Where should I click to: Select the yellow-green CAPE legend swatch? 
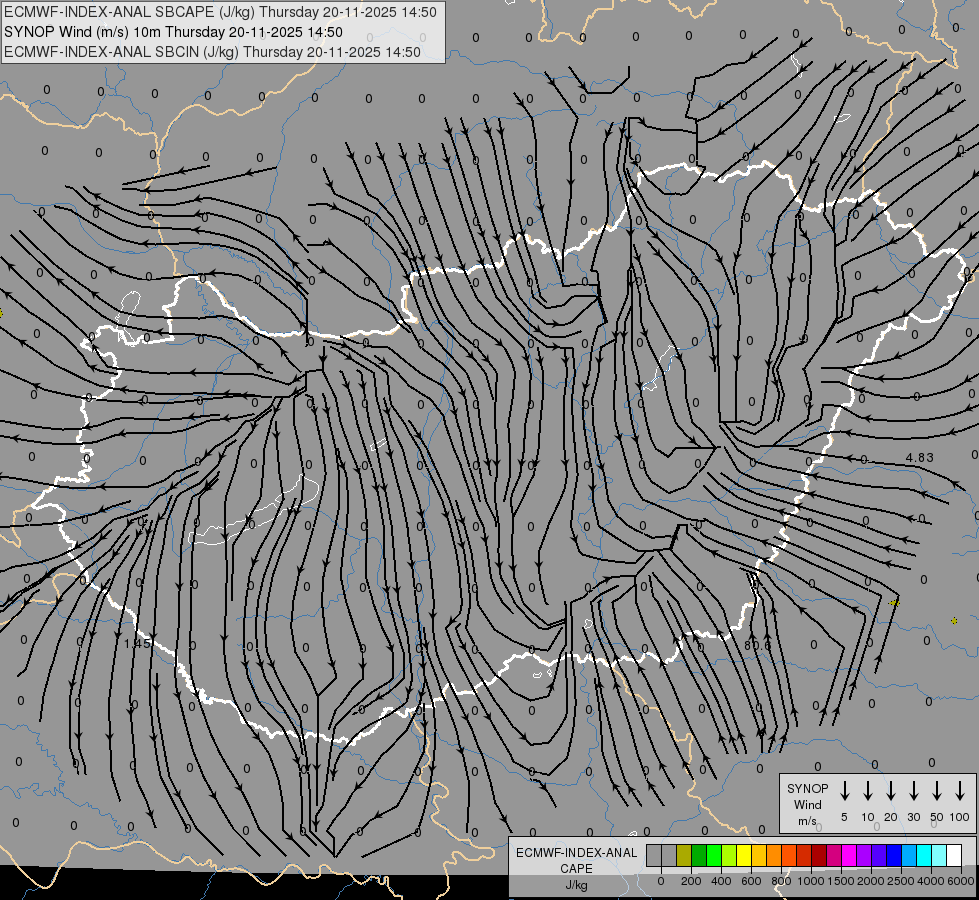pos(729,855)
